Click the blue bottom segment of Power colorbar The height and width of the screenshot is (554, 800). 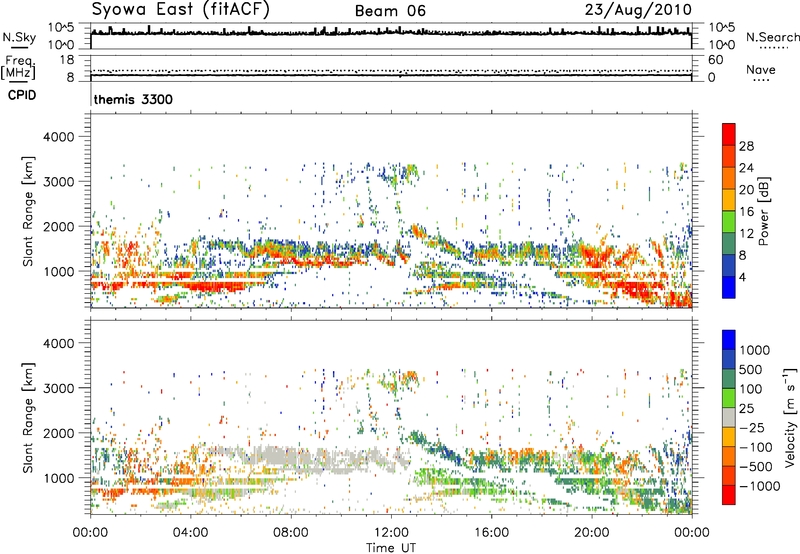(729, 287)
